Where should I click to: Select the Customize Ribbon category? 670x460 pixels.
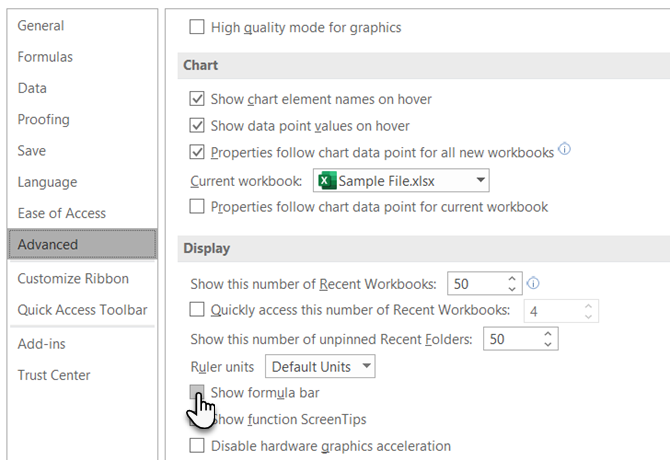pyautogui.click(x=73, y=278)
